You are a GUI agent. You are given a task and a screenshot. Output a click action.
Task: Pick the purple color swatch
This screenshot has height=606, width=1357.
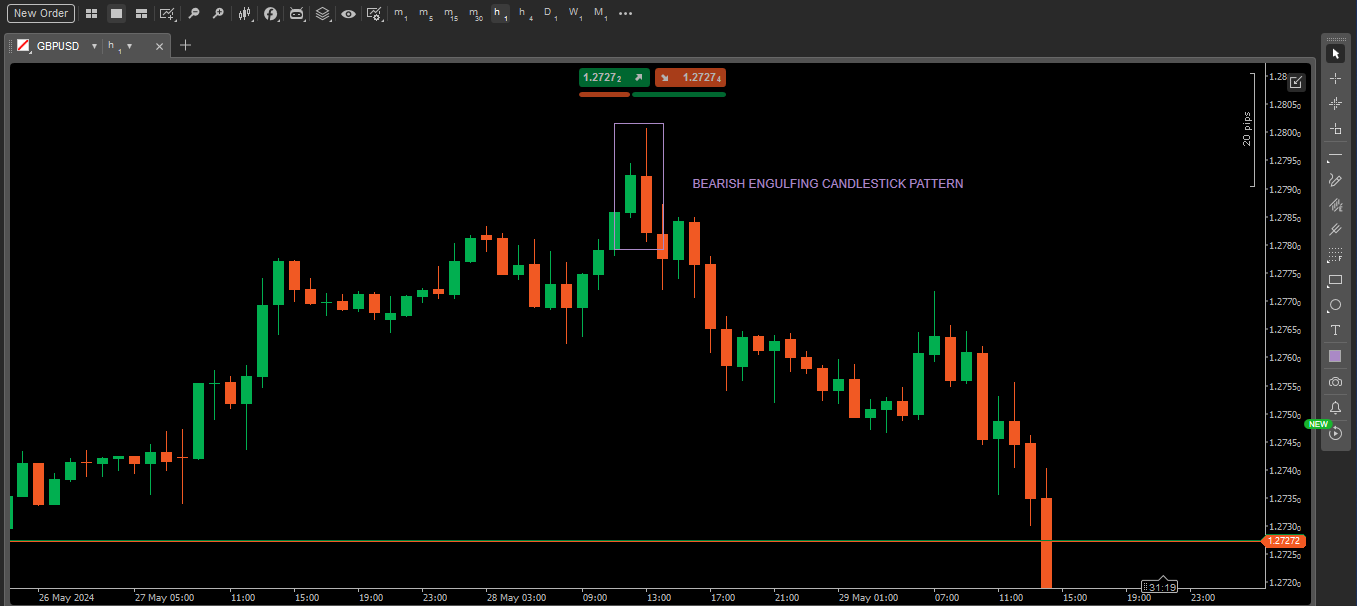(1335, 356)
